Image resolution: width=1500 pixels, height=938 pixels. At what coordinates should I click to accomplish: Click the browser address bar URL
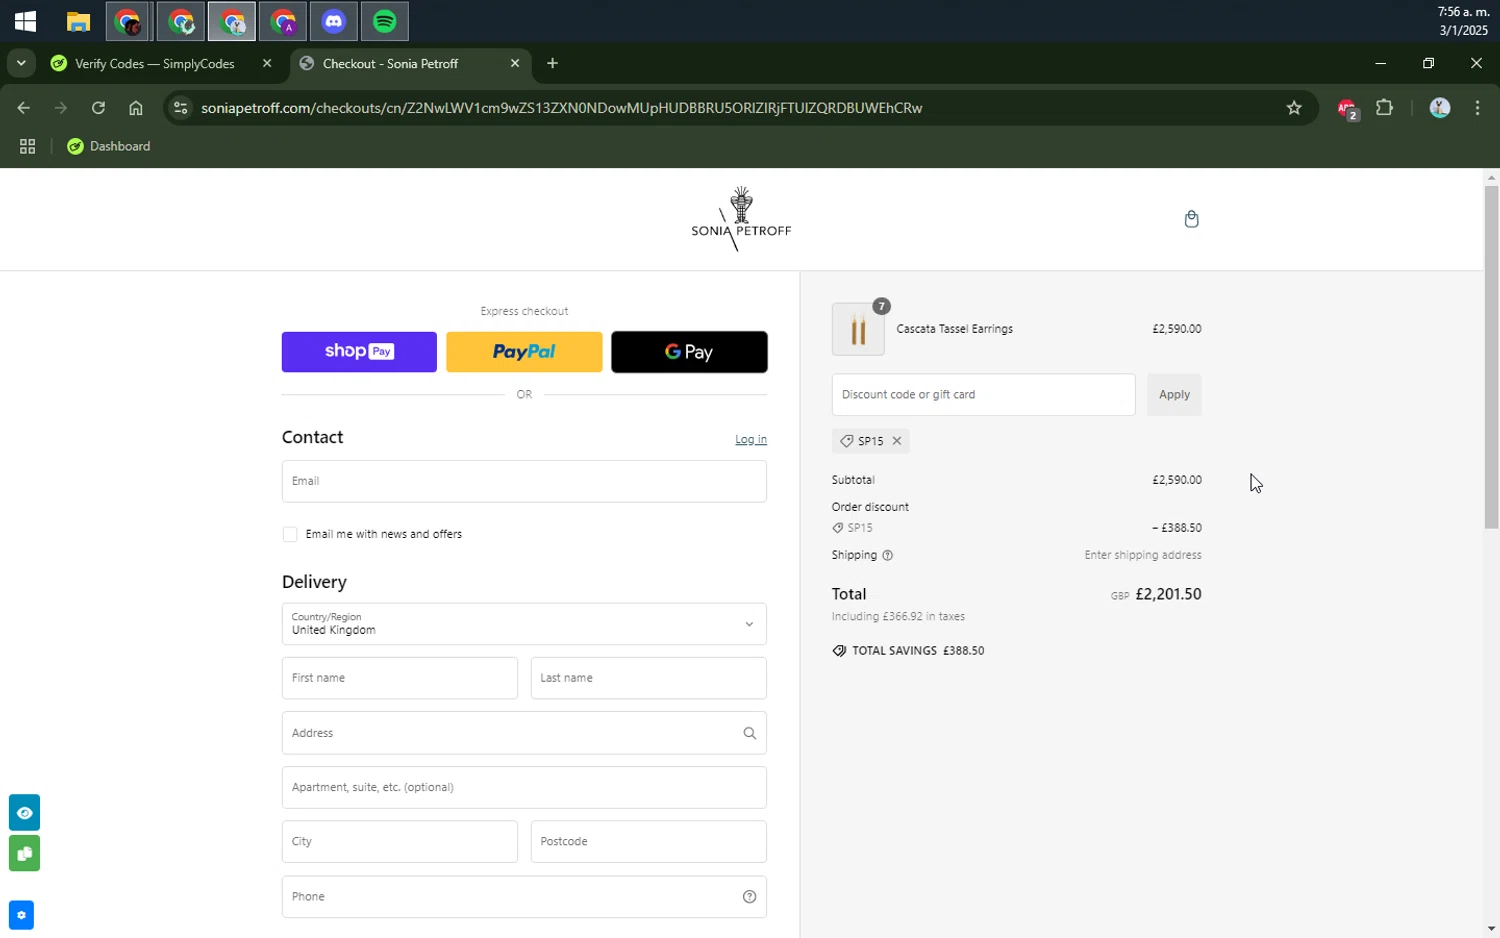click(561, 108)
